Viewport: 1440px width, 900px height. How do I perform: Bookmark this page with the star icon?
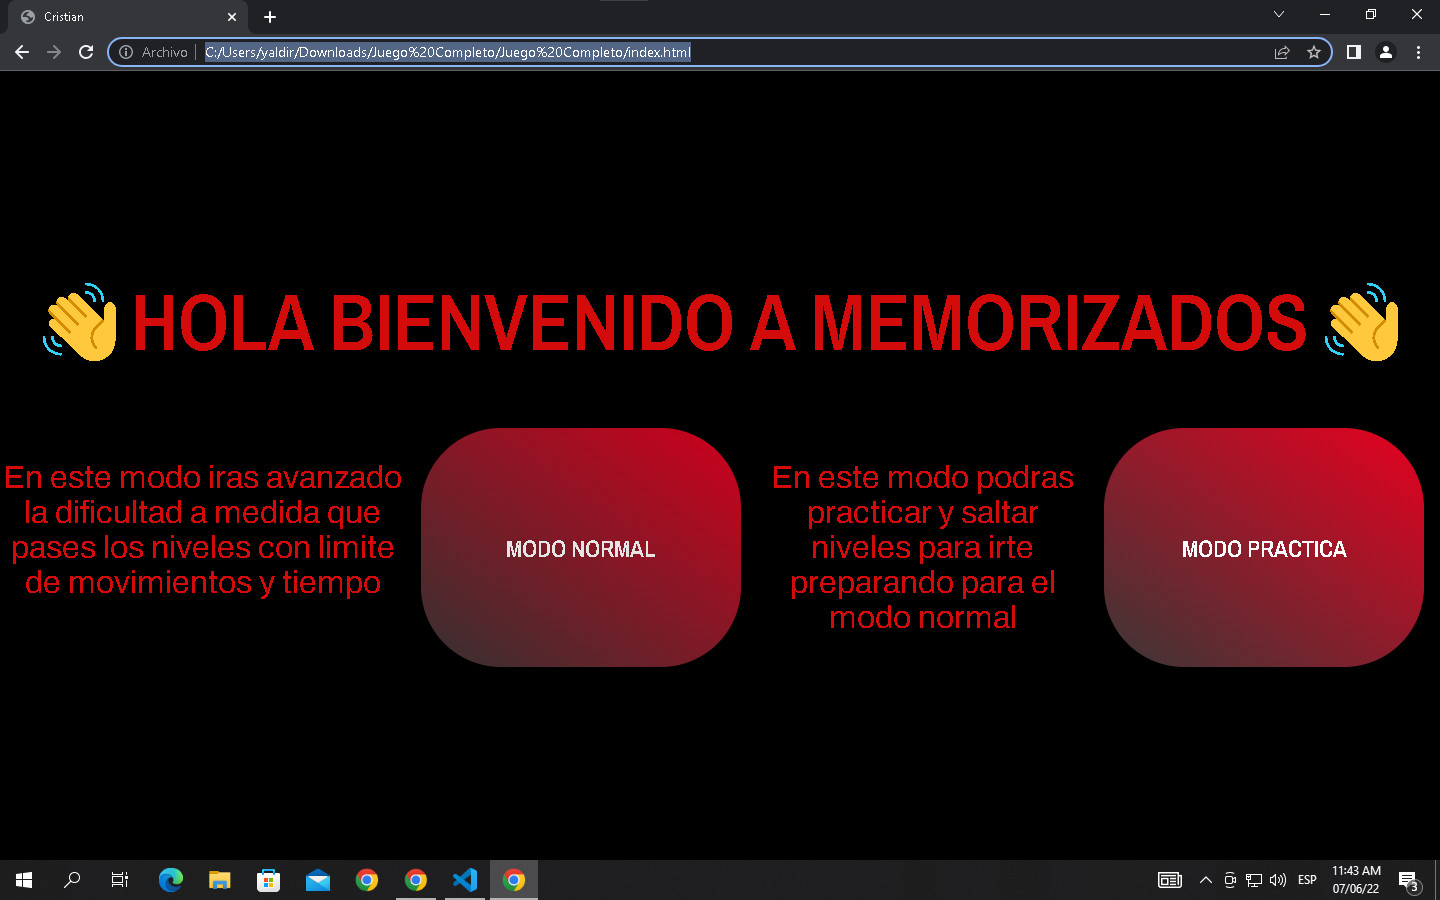click(x=1314, y=52)
